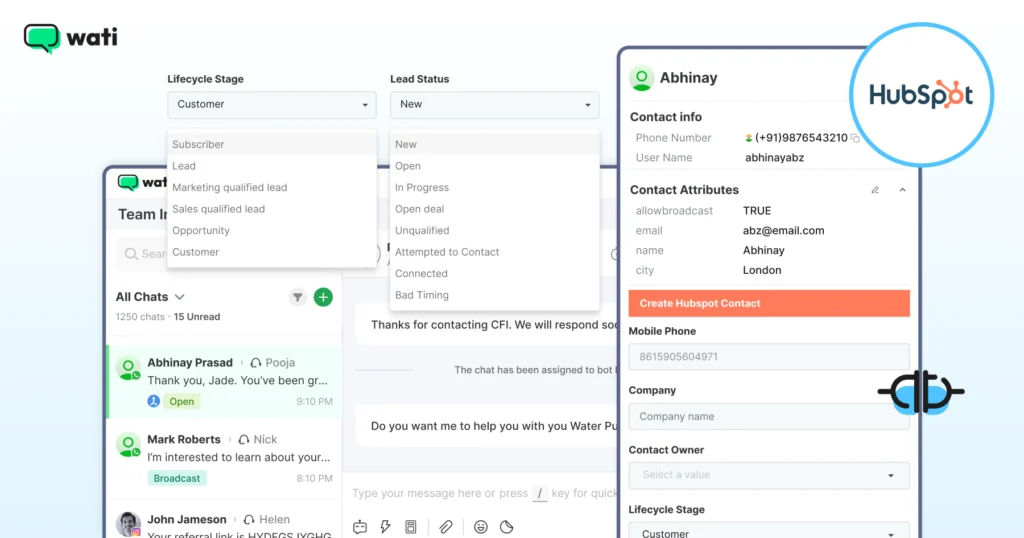Viewport: 1024px width, 538px height.
Task: Open Mark Roberts chat conversation
Action: click(x=224, y=459)
